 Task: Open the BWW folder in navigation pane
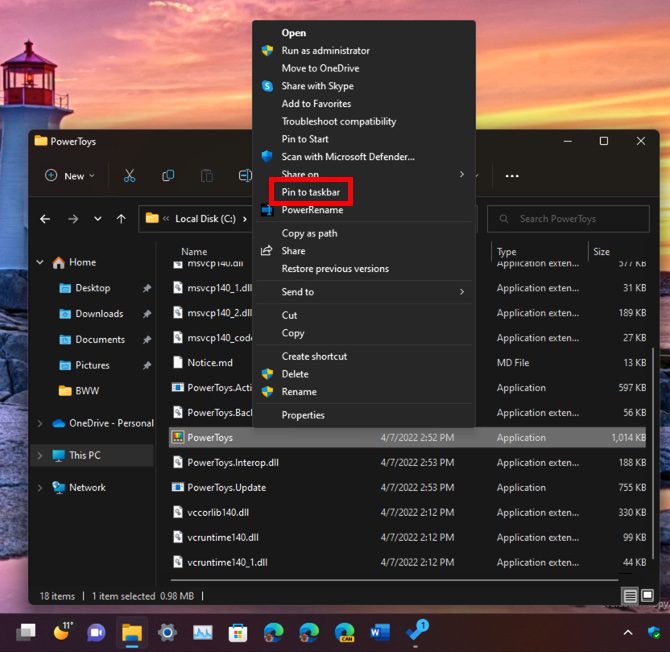pos(87,391)
